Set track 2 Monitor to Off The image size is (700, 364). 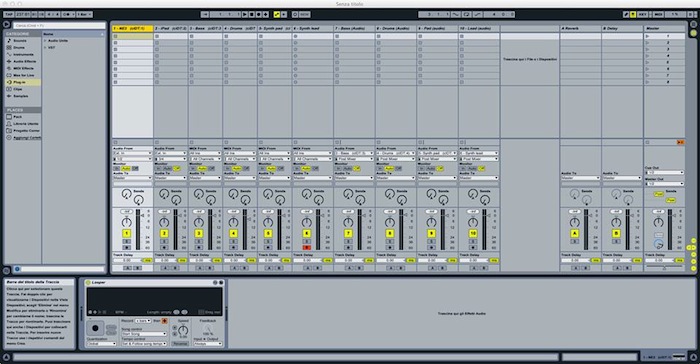point(177,168)
